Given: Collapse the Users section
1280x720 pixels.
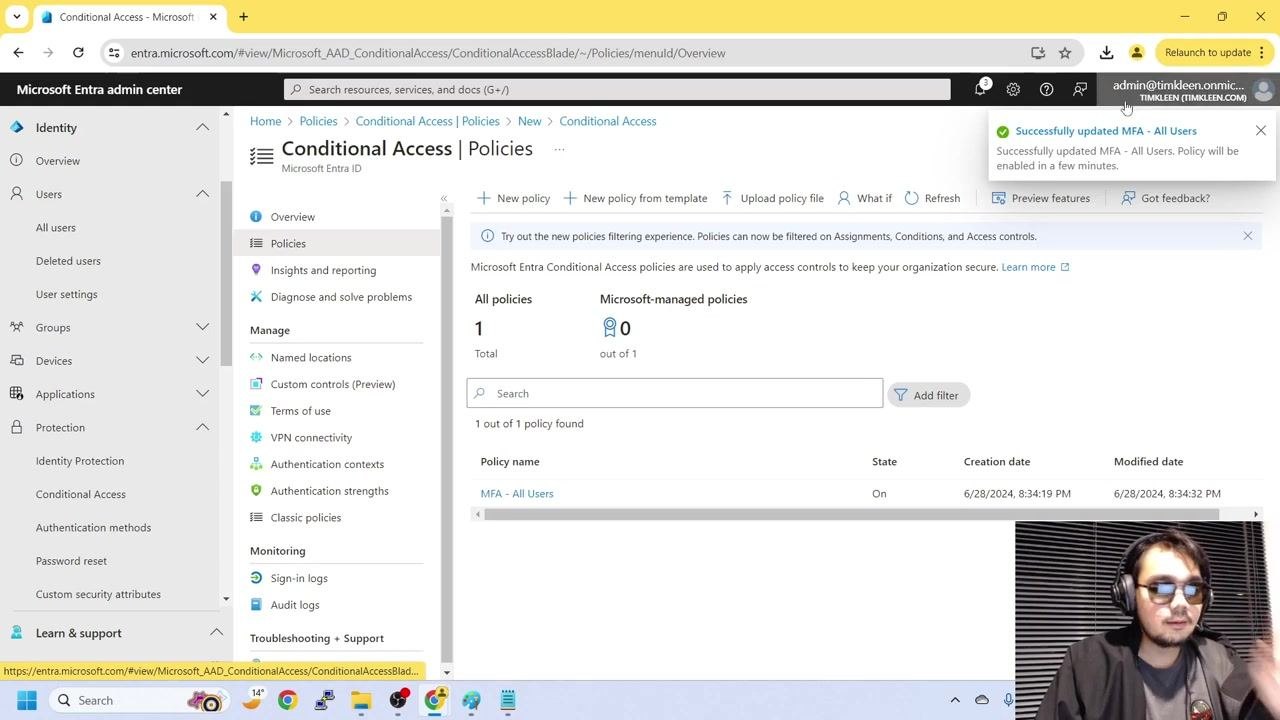Looking at the screenshot, I should 202,194.
